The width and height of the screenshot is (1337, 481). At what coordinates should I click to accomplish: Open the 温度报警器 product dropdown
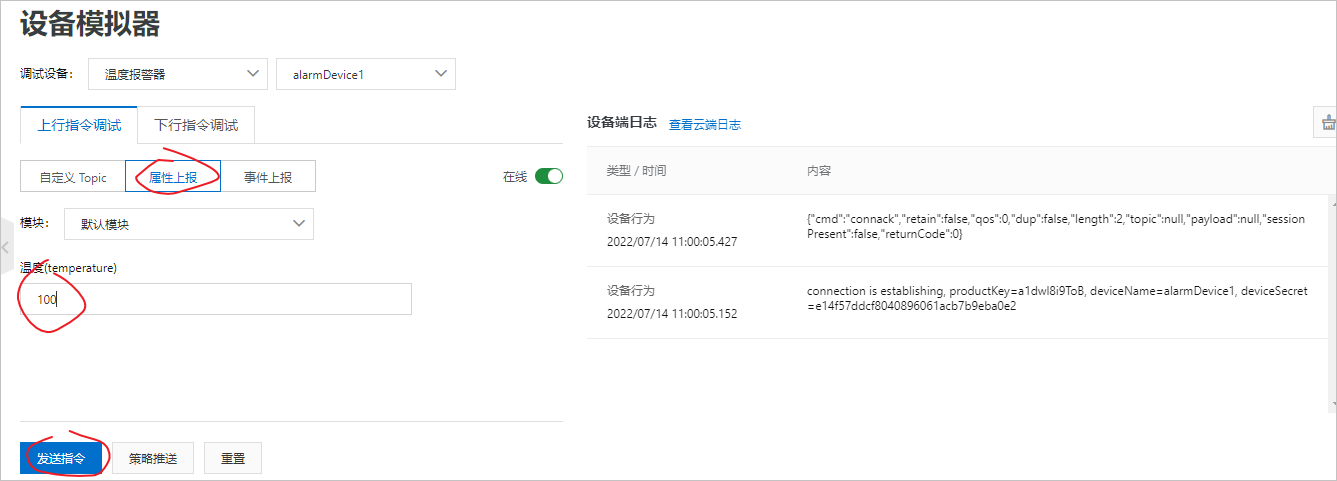[x=178, y=74]
